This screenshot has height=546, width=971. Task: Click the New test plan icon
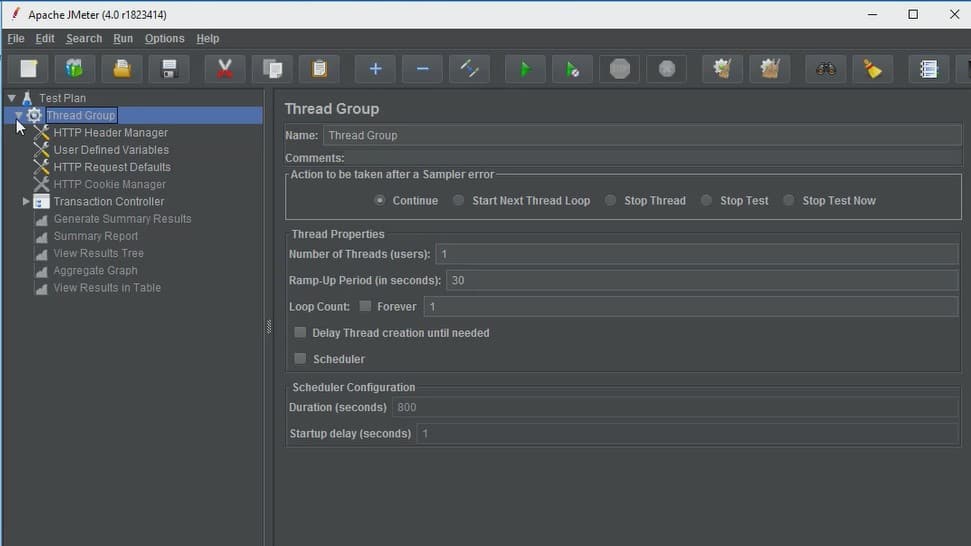pyautogui.click(x=28, y=69)
